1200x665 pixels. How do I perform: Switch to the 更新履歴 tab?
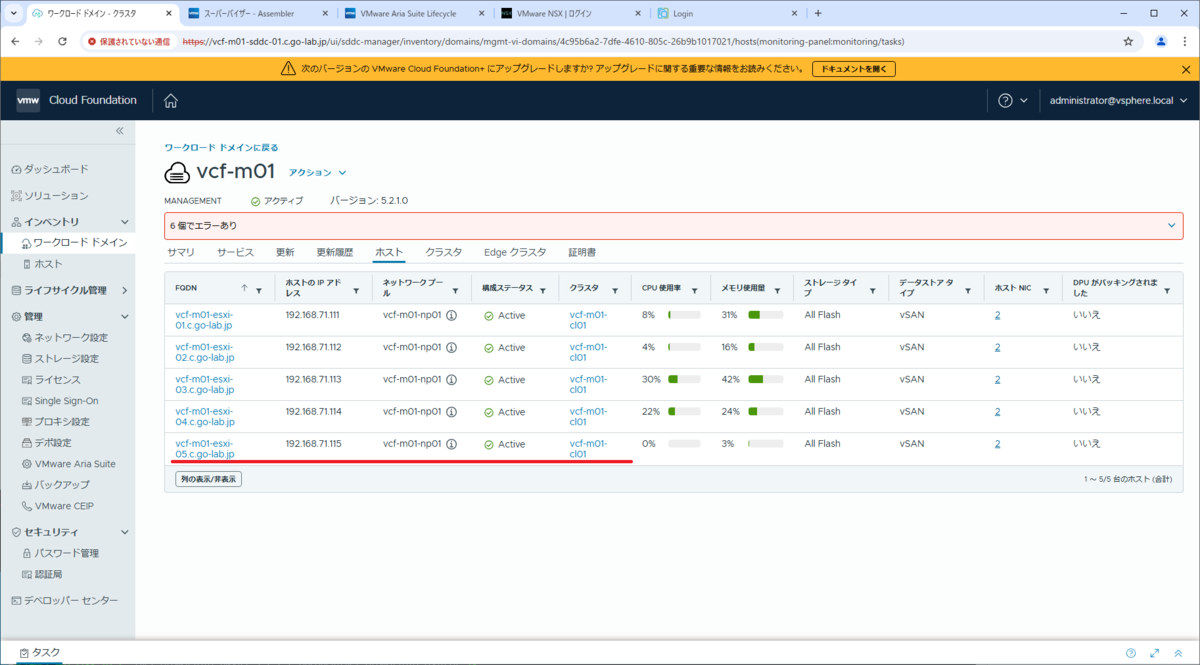[335, 253]
